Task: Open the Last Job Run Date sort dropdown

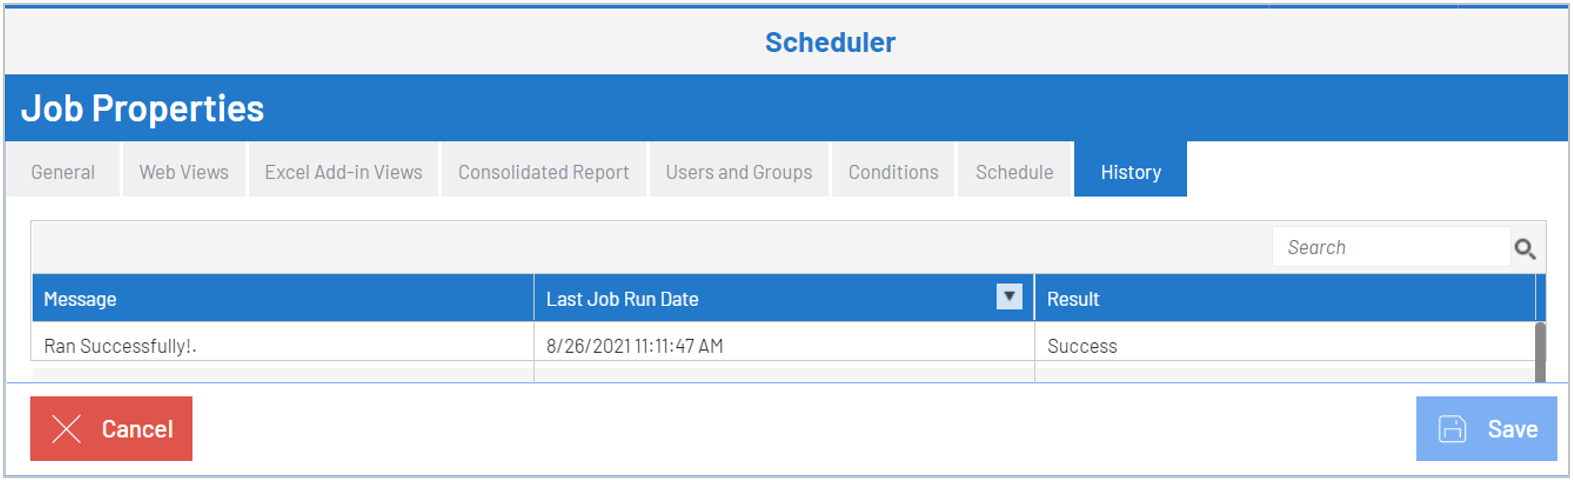Action: (1009, 297)
